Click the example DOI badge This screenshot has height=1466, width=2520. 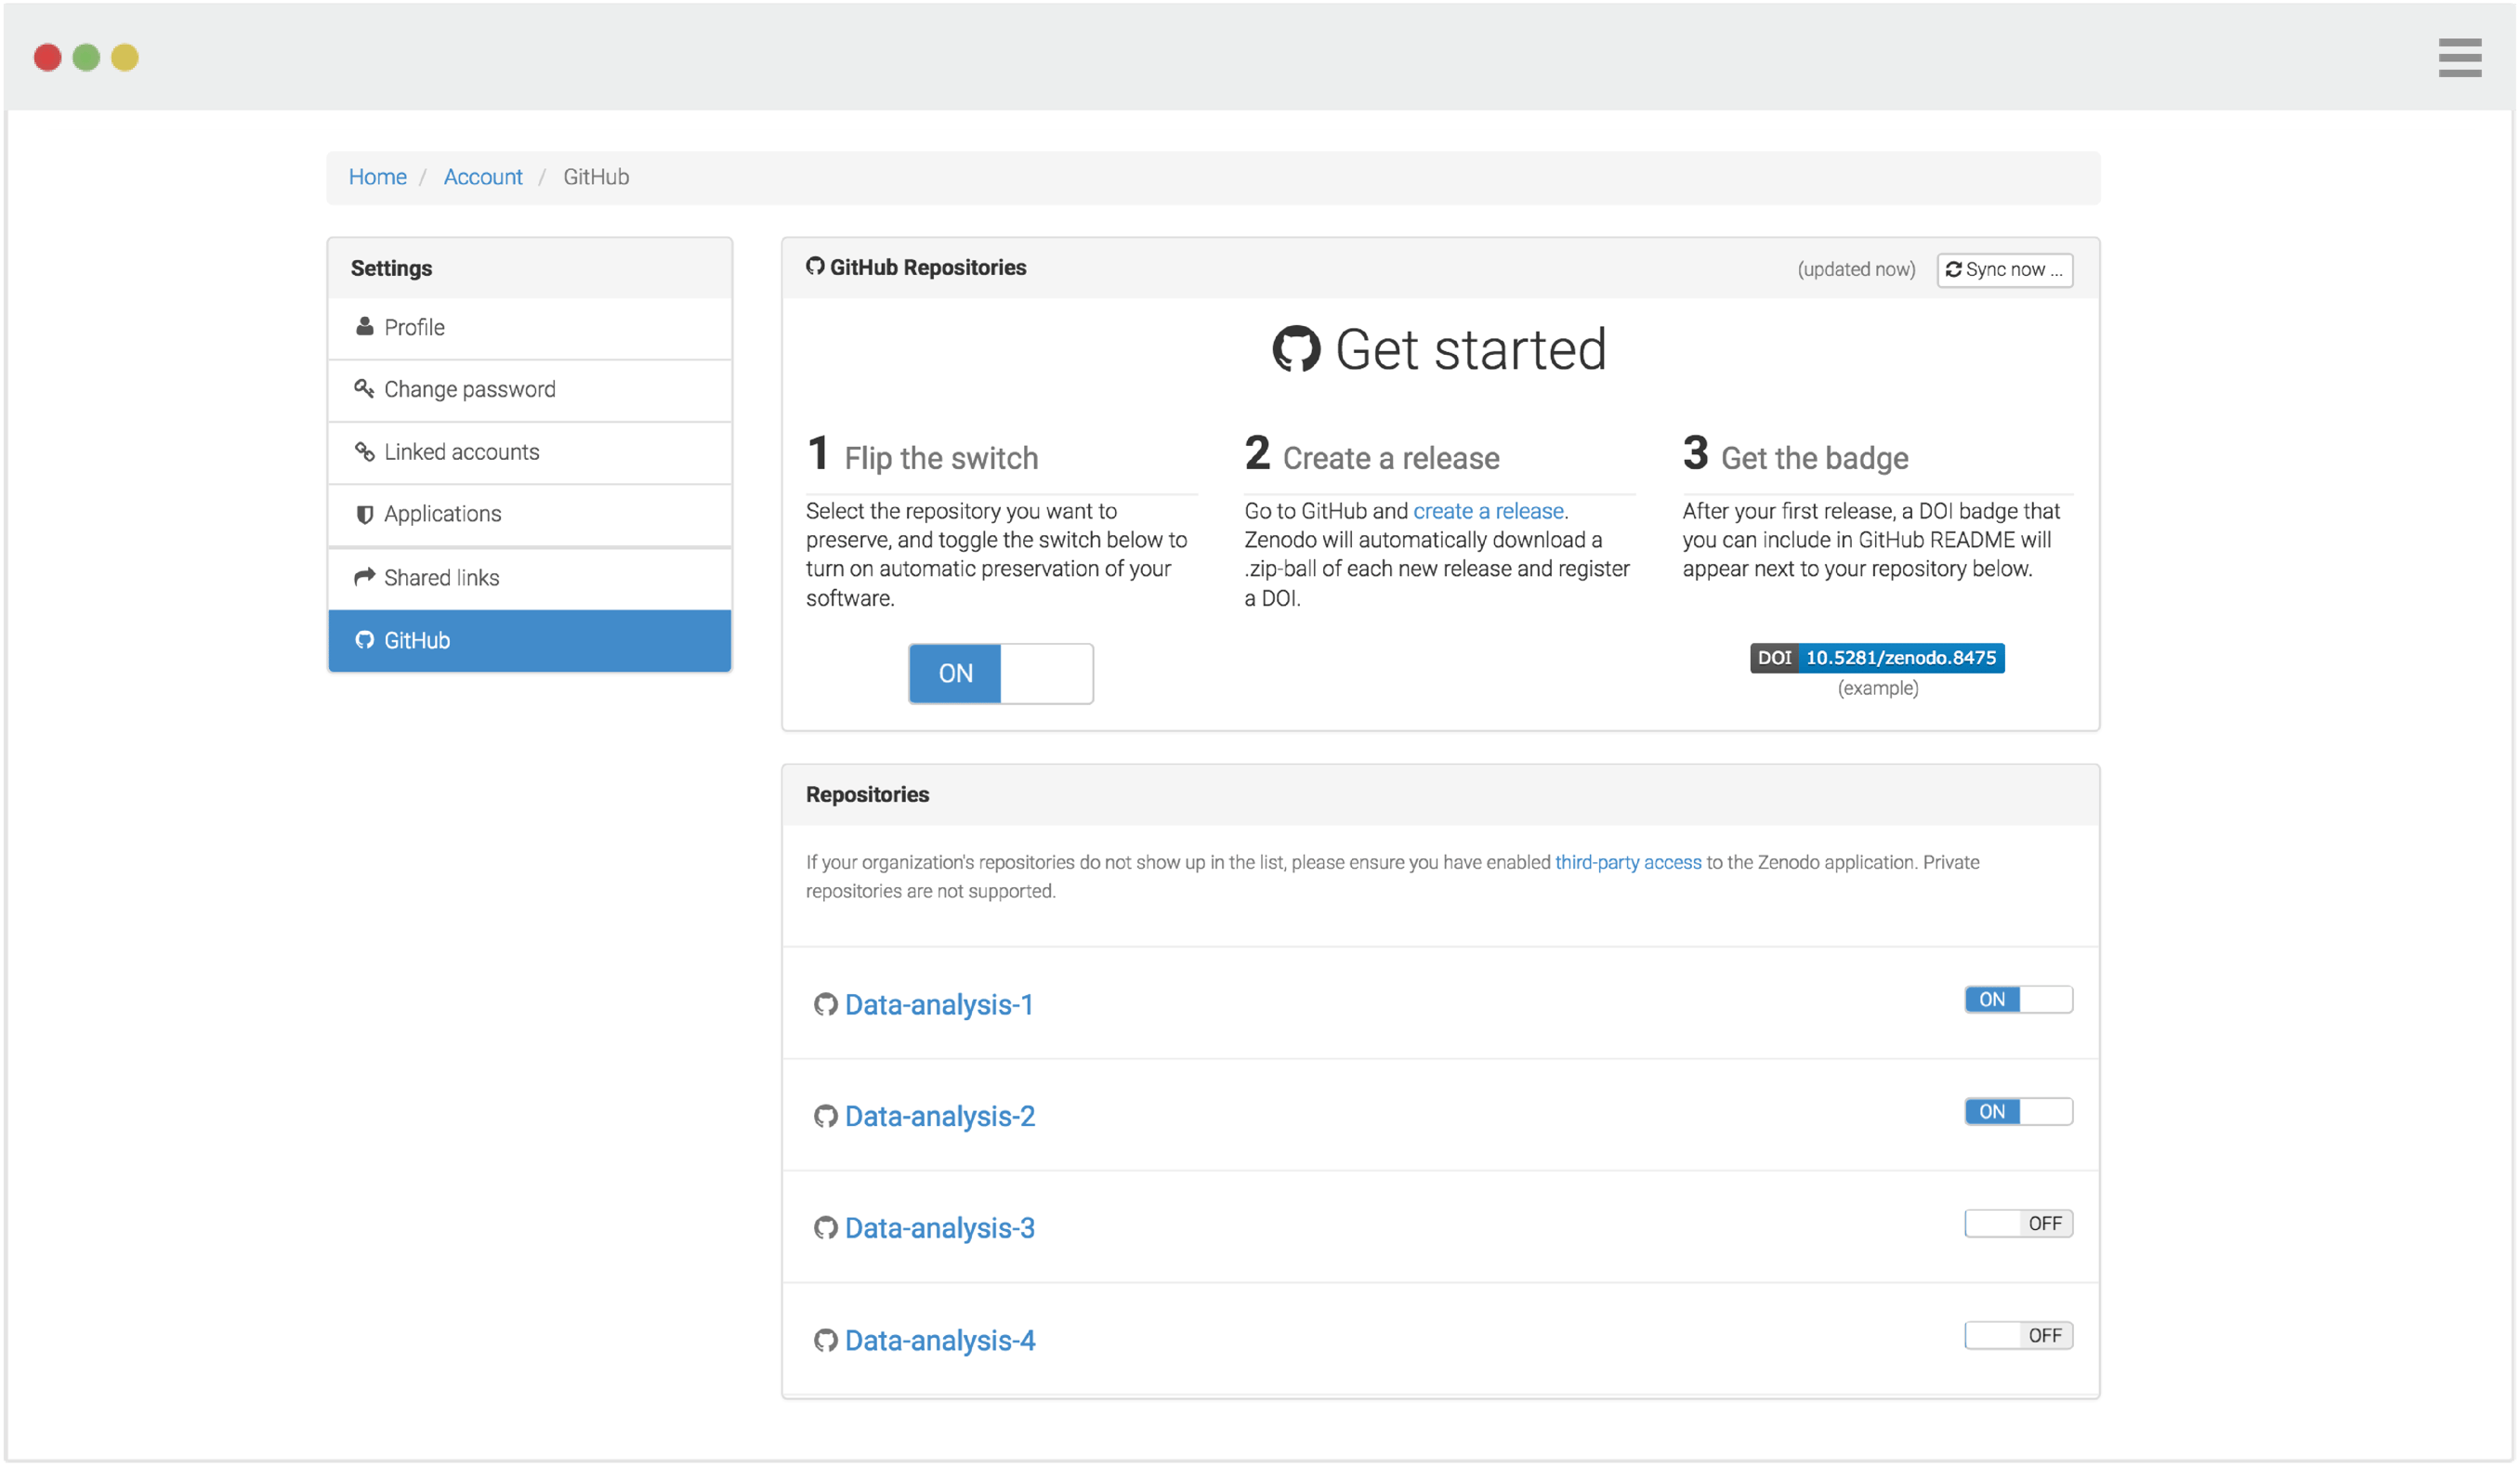point(1877,657)
